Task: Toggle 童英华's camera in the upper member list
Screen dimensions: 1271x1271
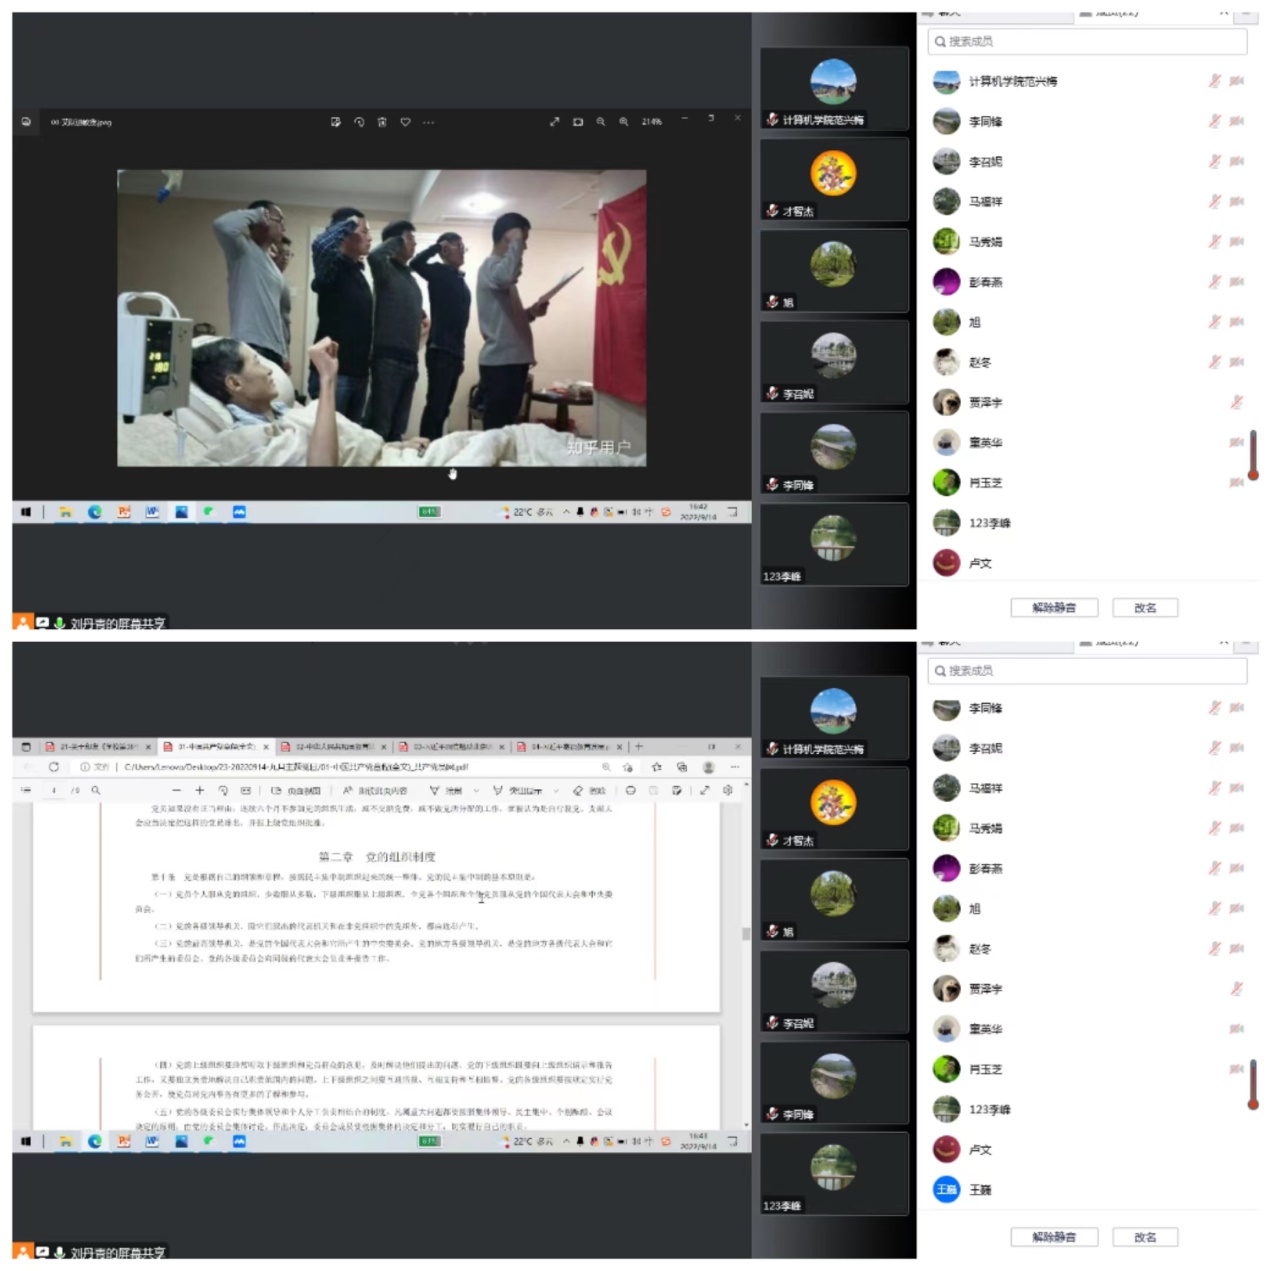Action: click(1237, 442)
